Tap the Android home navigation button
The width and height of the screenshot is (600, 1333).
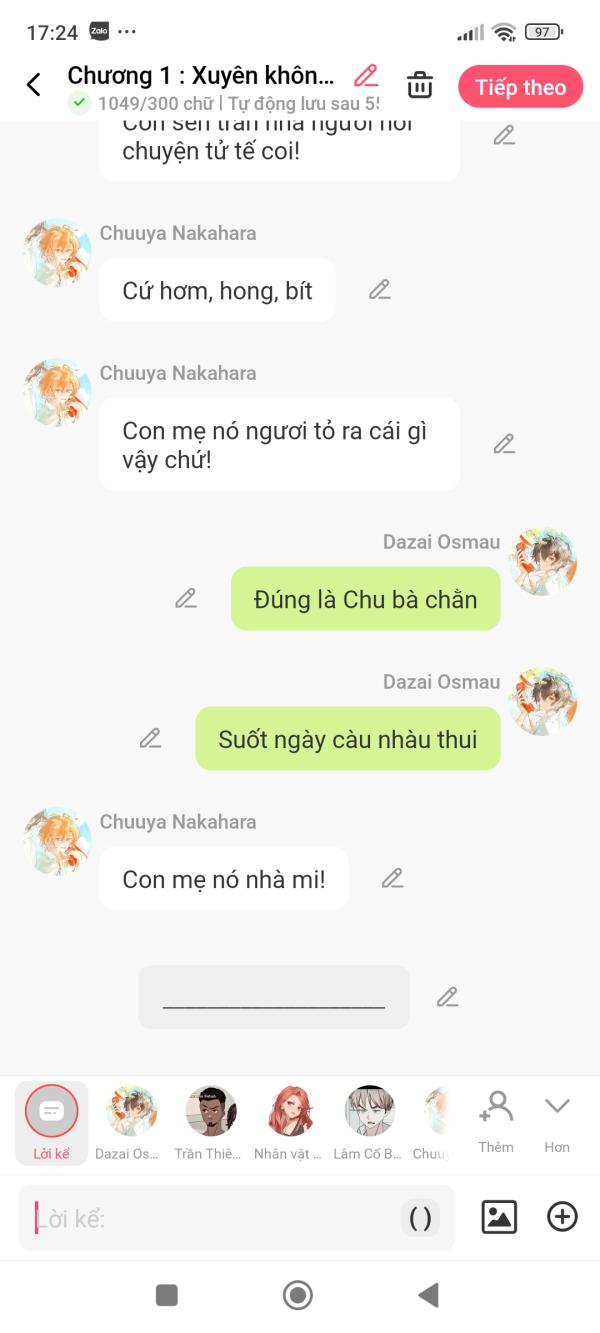pyautogui.click(x=298, y=1296)
